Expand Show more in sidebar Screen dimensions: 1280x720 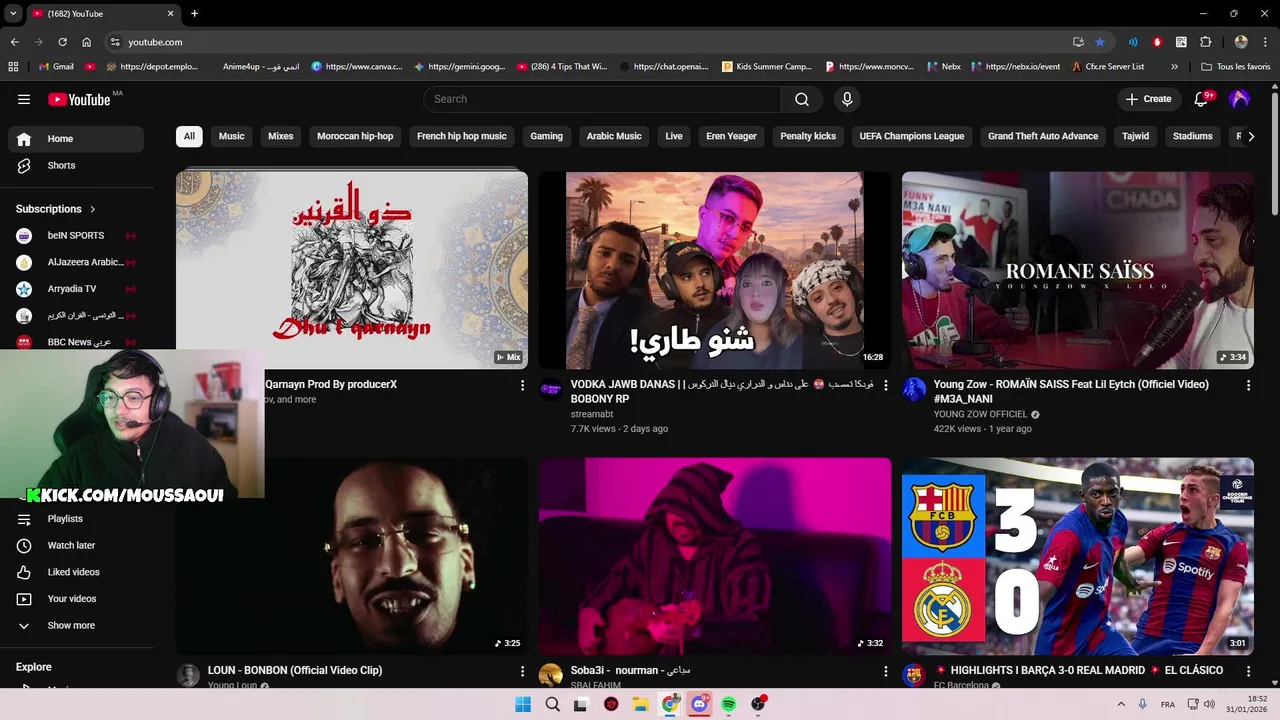click(x=76, y=626)
